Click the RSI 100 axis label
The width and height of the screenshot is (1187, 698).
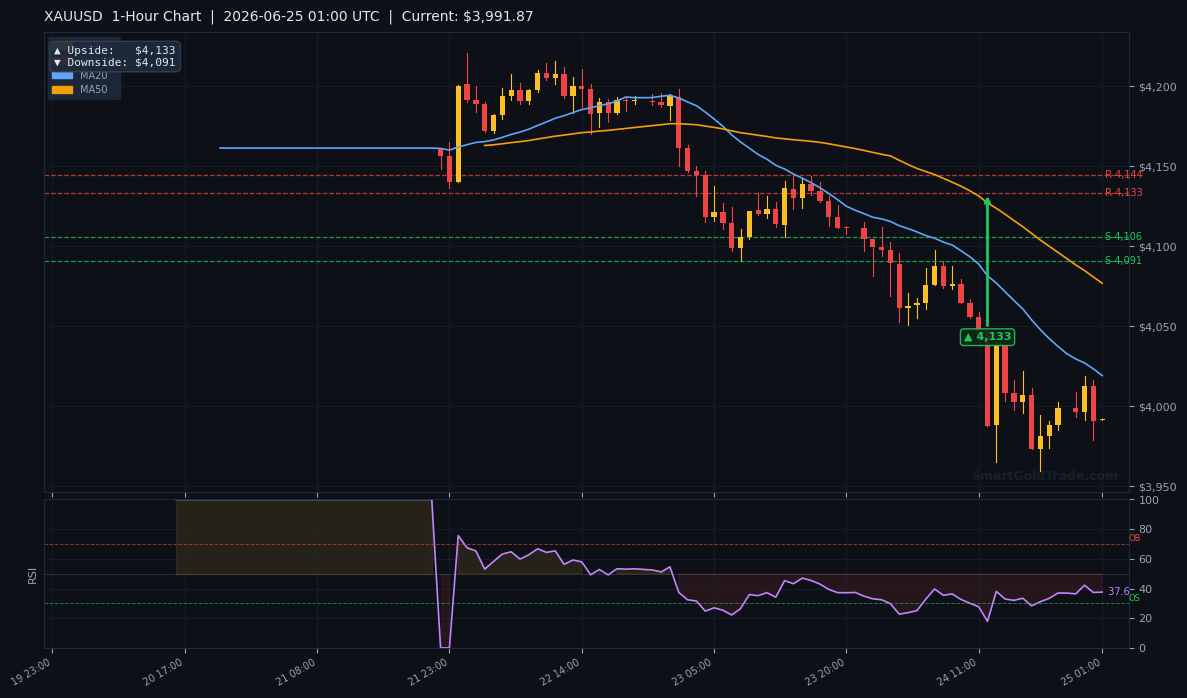point(1148,500)
